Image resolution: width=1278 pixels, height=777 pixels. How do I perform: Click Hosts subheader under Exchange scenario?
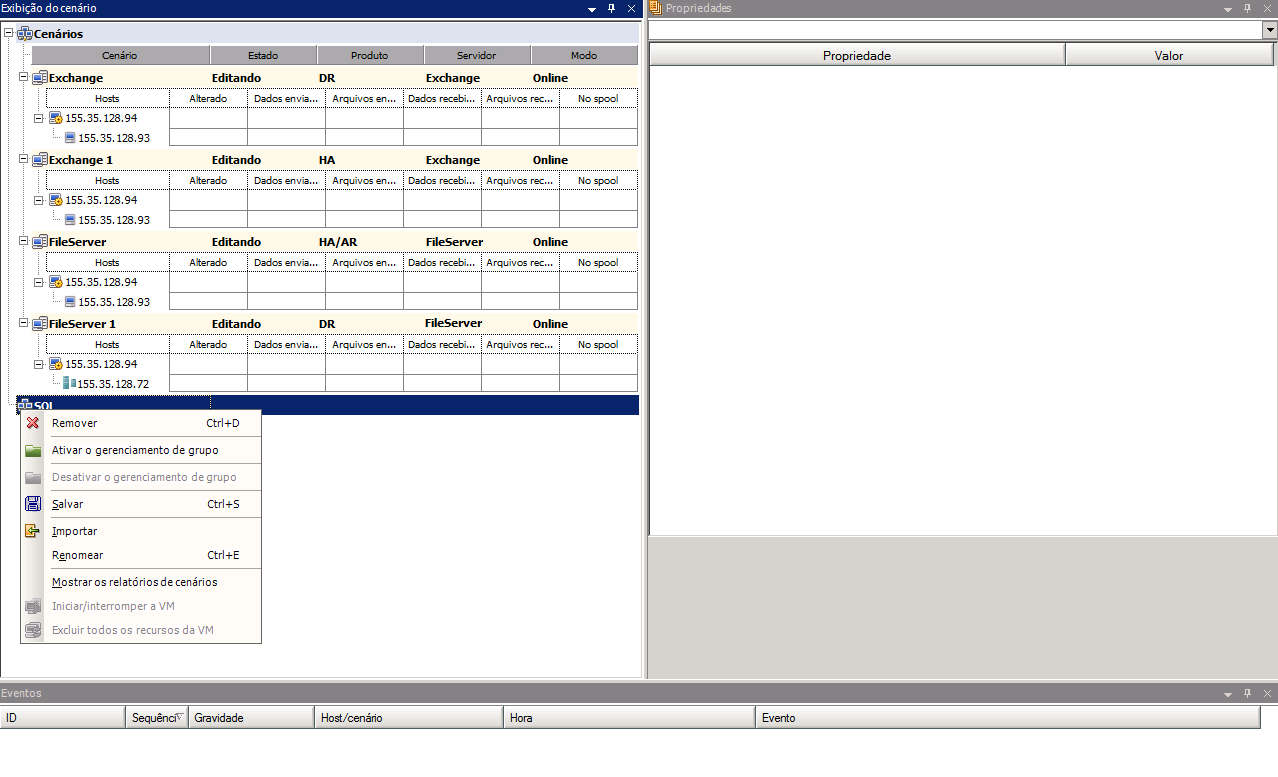pyautogui.click(x=107, y=98)
